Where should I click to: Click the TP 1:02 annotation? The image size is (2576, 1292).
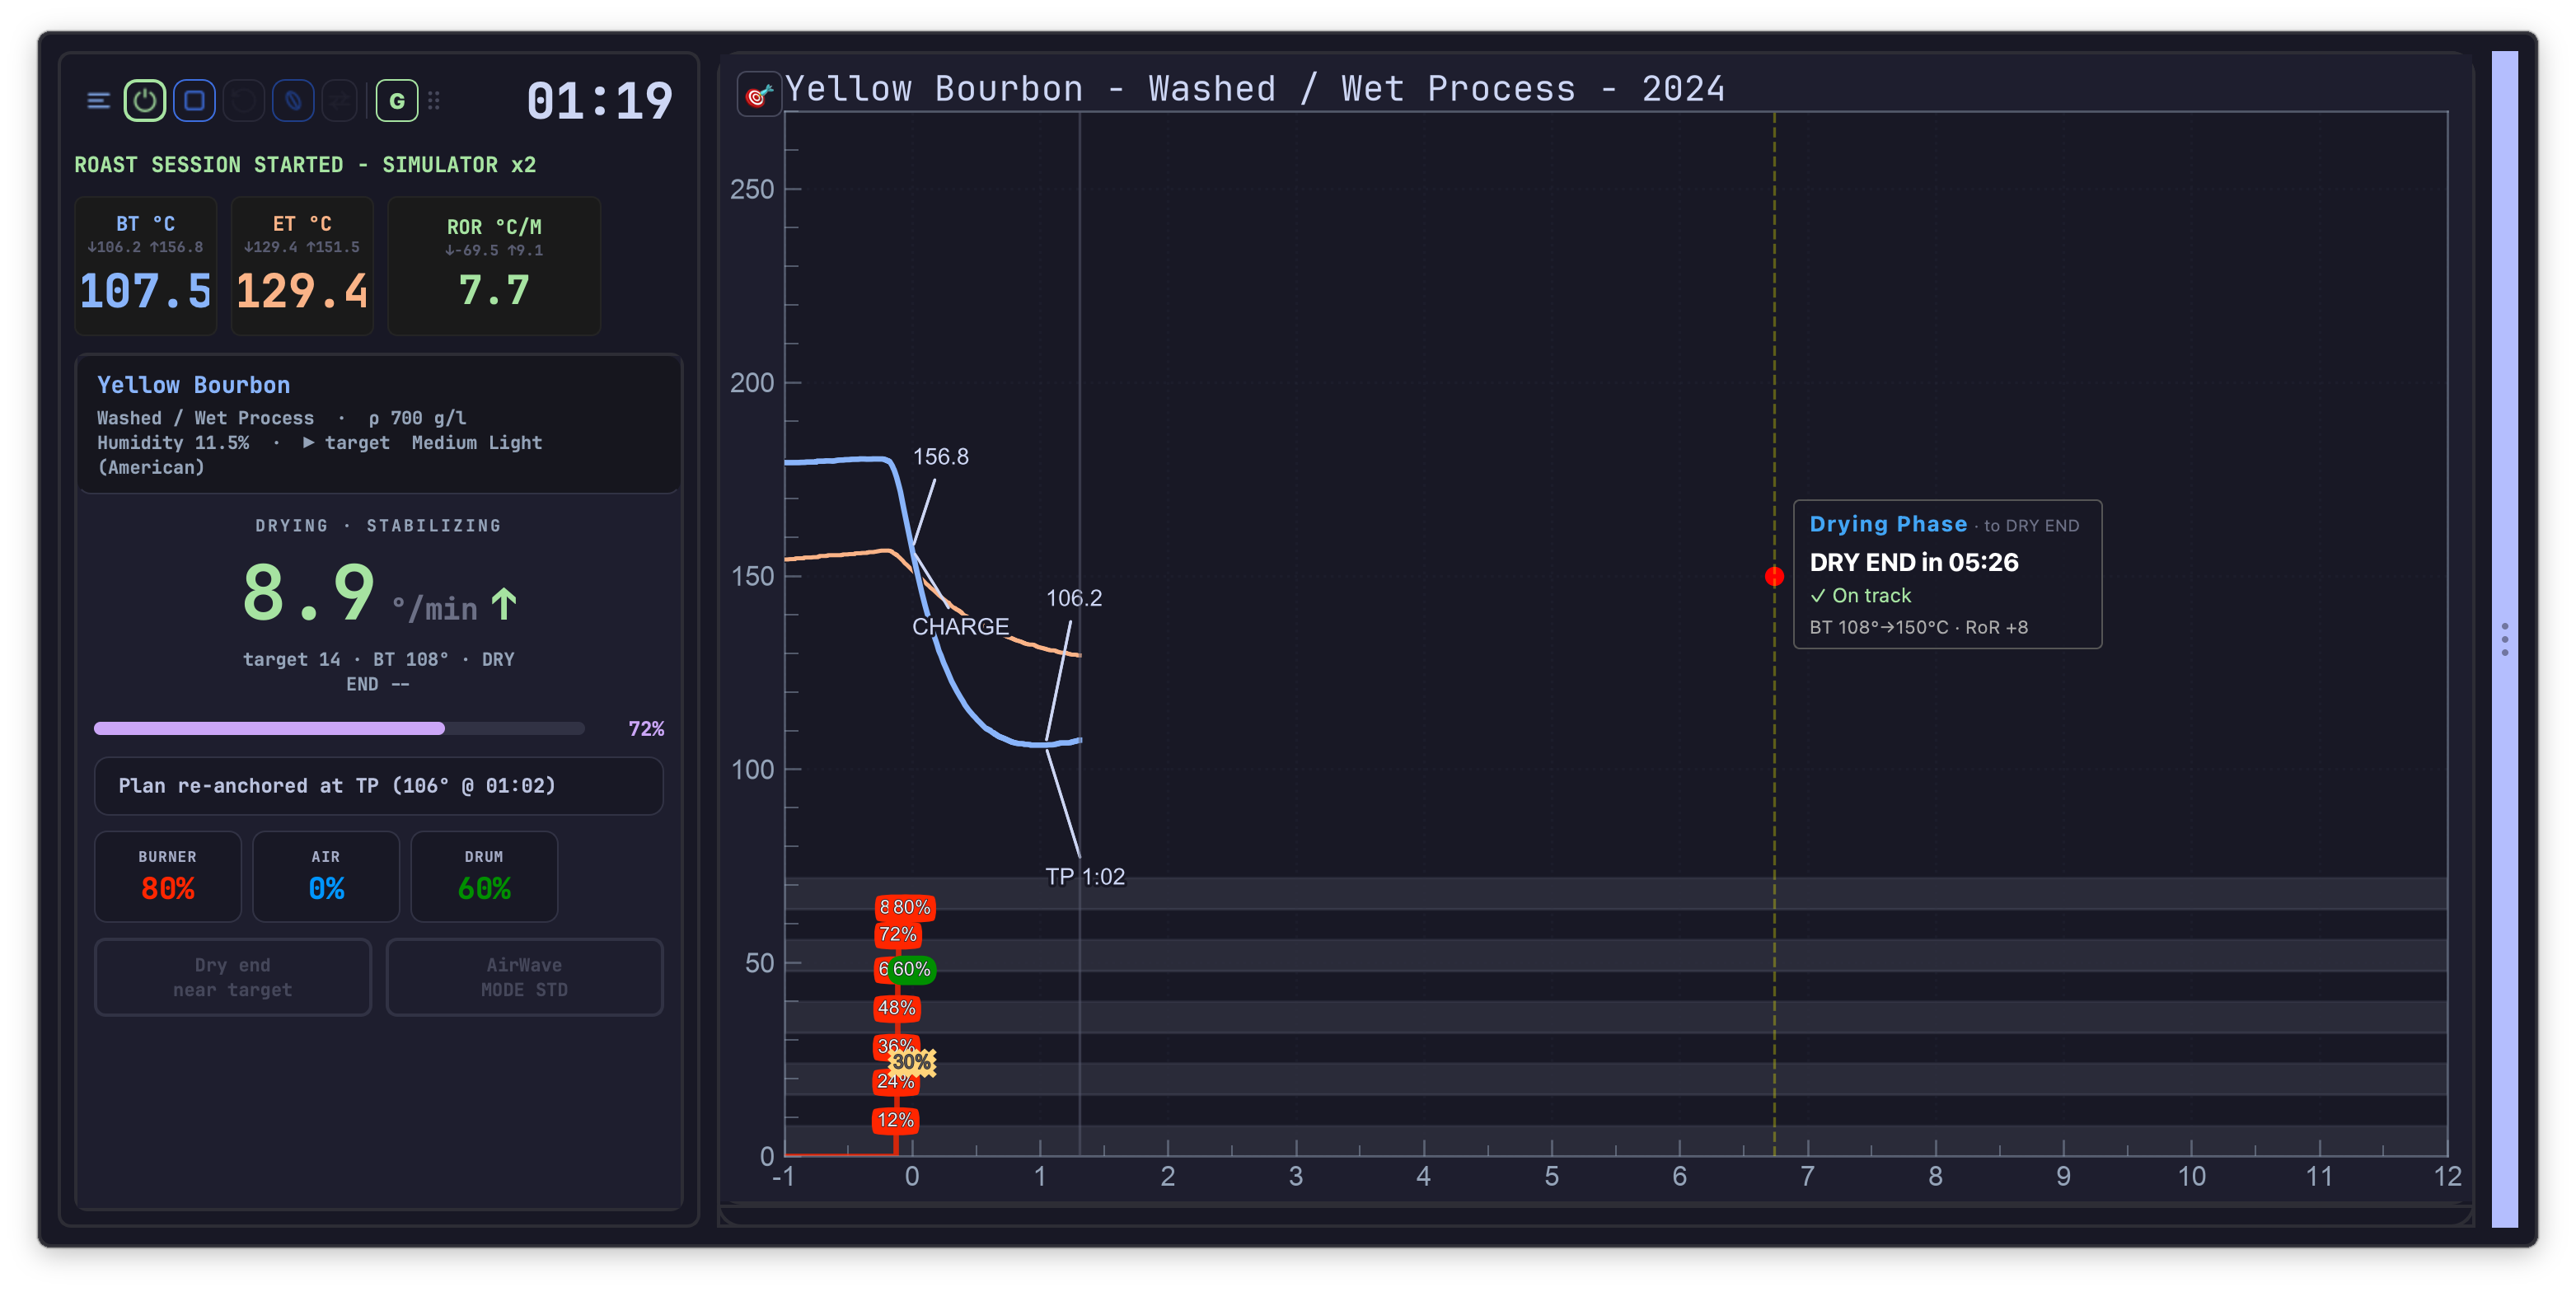point(1085,877)
